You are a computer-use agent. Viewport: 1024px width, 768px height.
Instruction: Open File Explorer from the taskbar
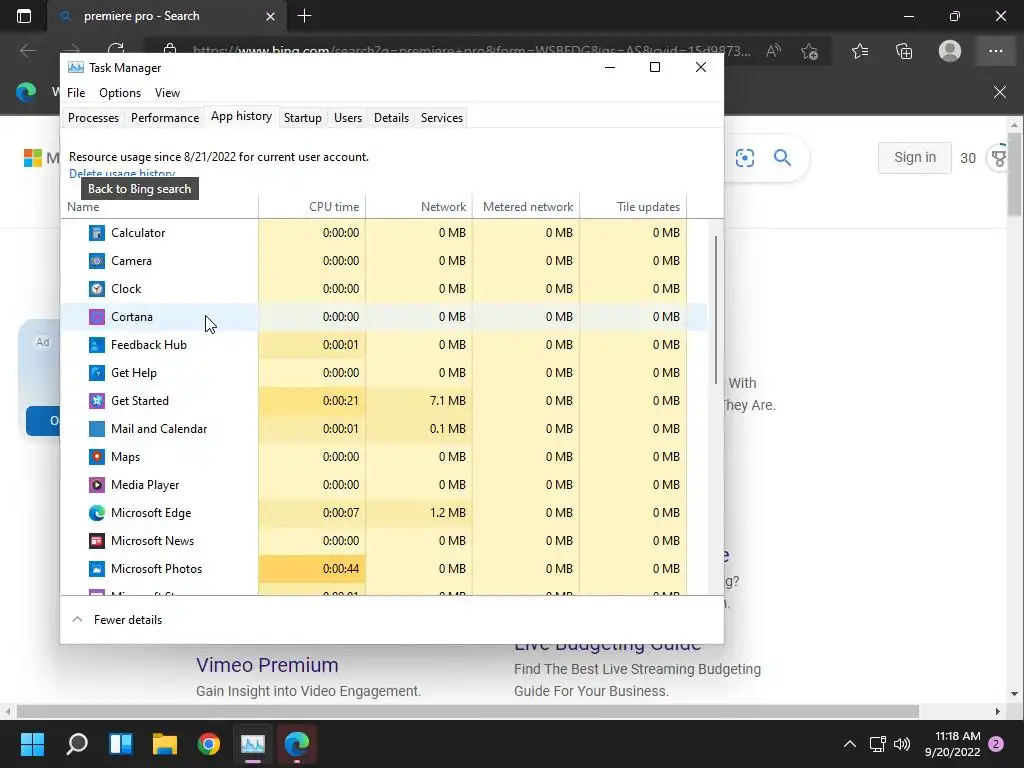pyautogui.click(x=165, y=744)
